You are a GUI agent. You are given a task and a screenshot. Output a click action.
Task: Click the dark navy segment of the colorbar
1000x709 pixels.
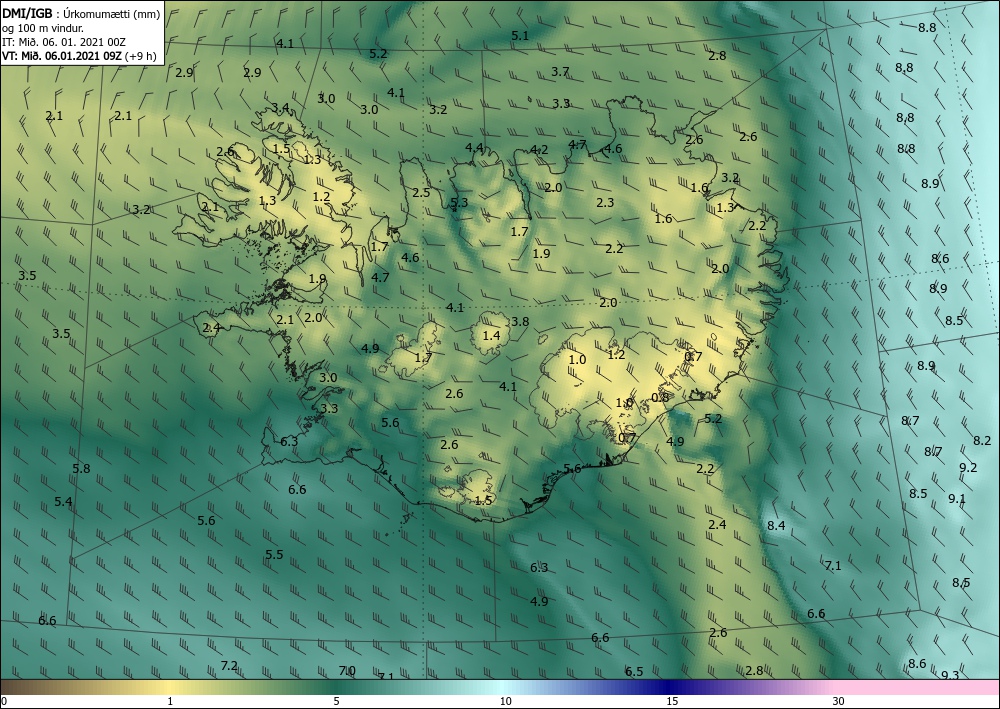click(670, 687)
